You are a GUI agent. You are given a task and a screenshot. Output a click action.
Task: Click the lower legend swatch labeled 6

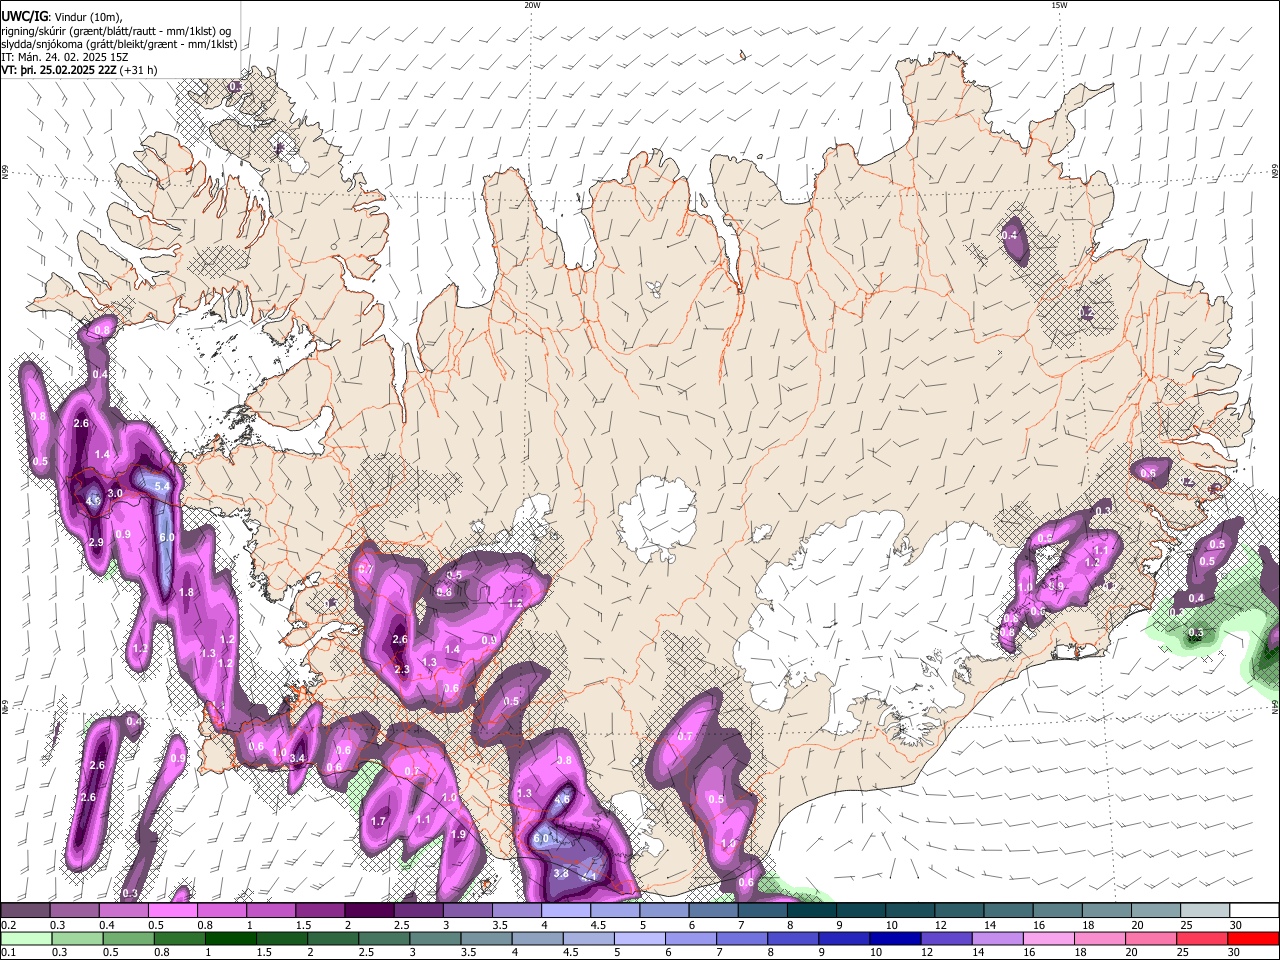[691, 938]
